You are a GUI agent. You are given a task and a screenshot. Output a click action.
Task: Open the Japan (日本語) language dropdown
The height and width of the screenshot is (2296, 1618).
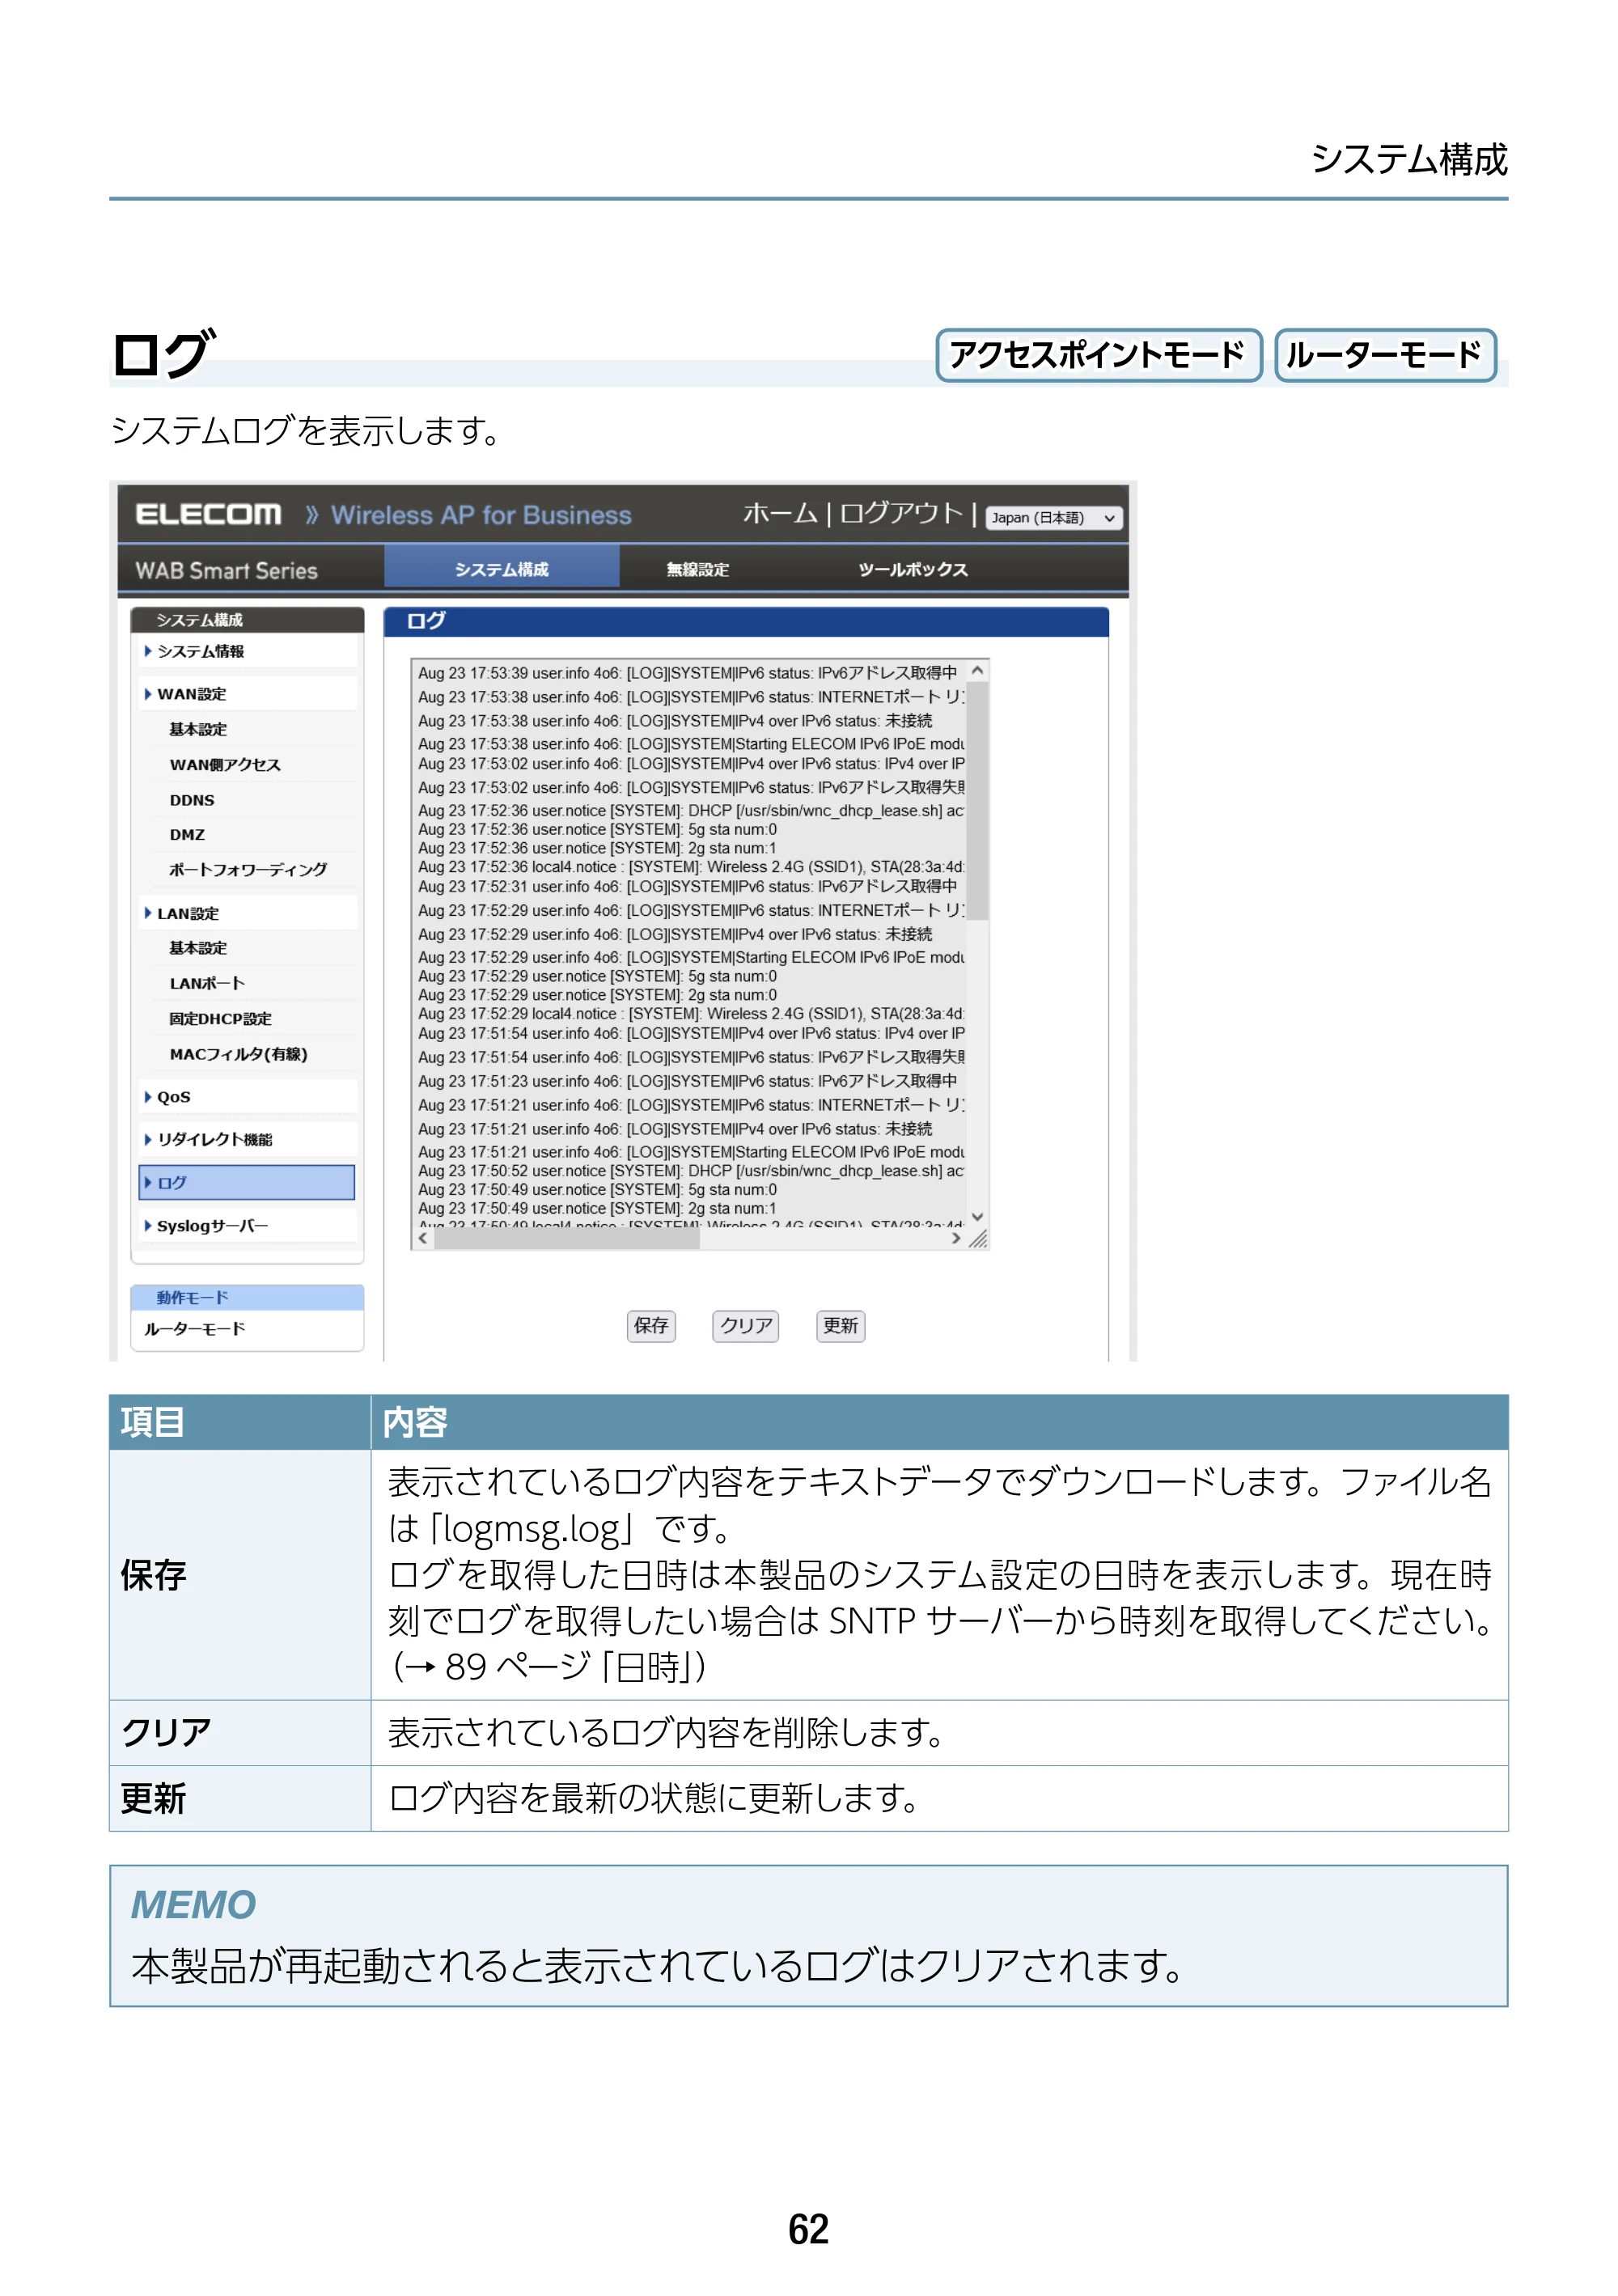[1054, 517]
